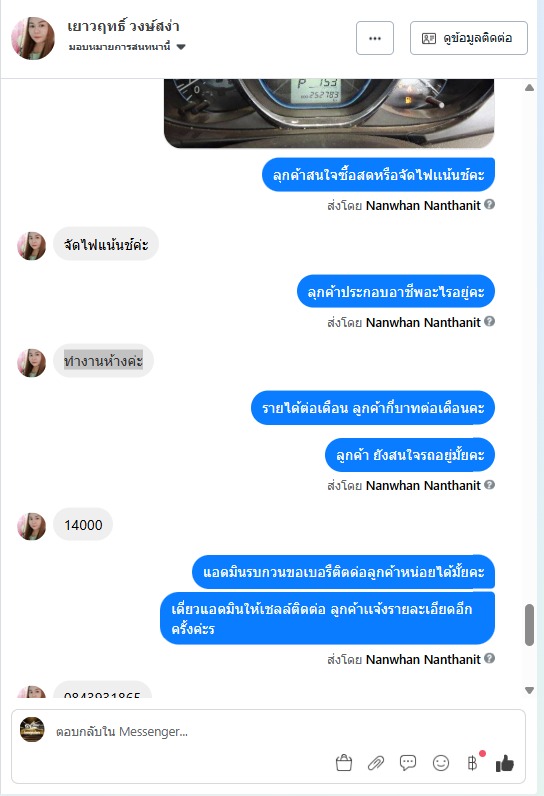Click the baht payment request icon
This screenshot has height=796, width=544.
472,762
